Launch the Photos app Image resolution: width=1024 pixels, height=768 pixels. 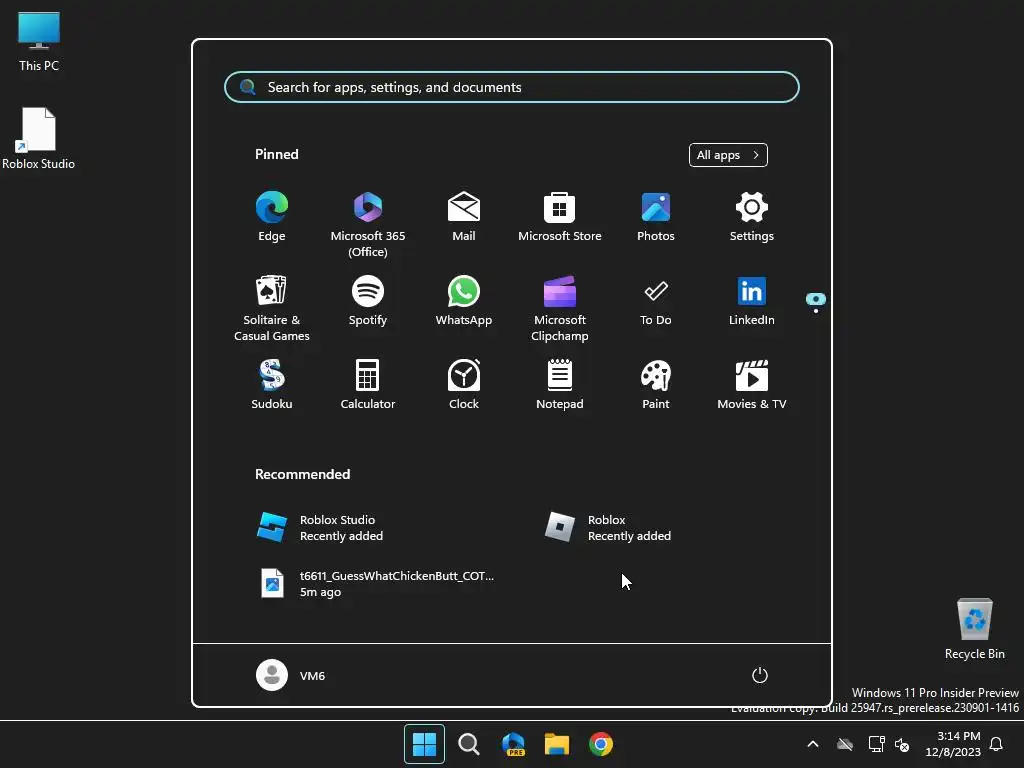pyautogui.click(x=656, y=217)
